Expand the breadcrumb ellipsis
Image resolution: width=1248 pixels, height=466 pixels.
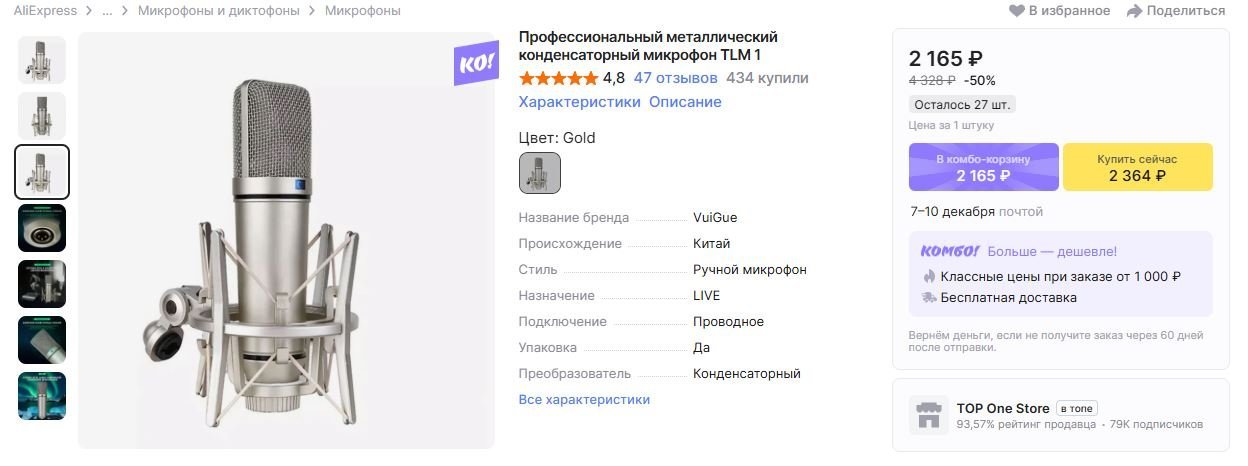tap(108, 11)
